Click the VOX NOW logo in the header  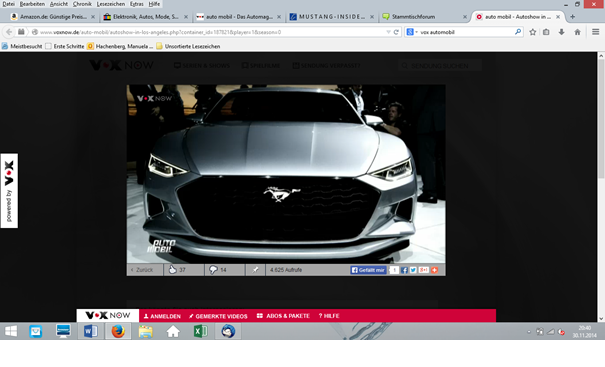[121, 65]
